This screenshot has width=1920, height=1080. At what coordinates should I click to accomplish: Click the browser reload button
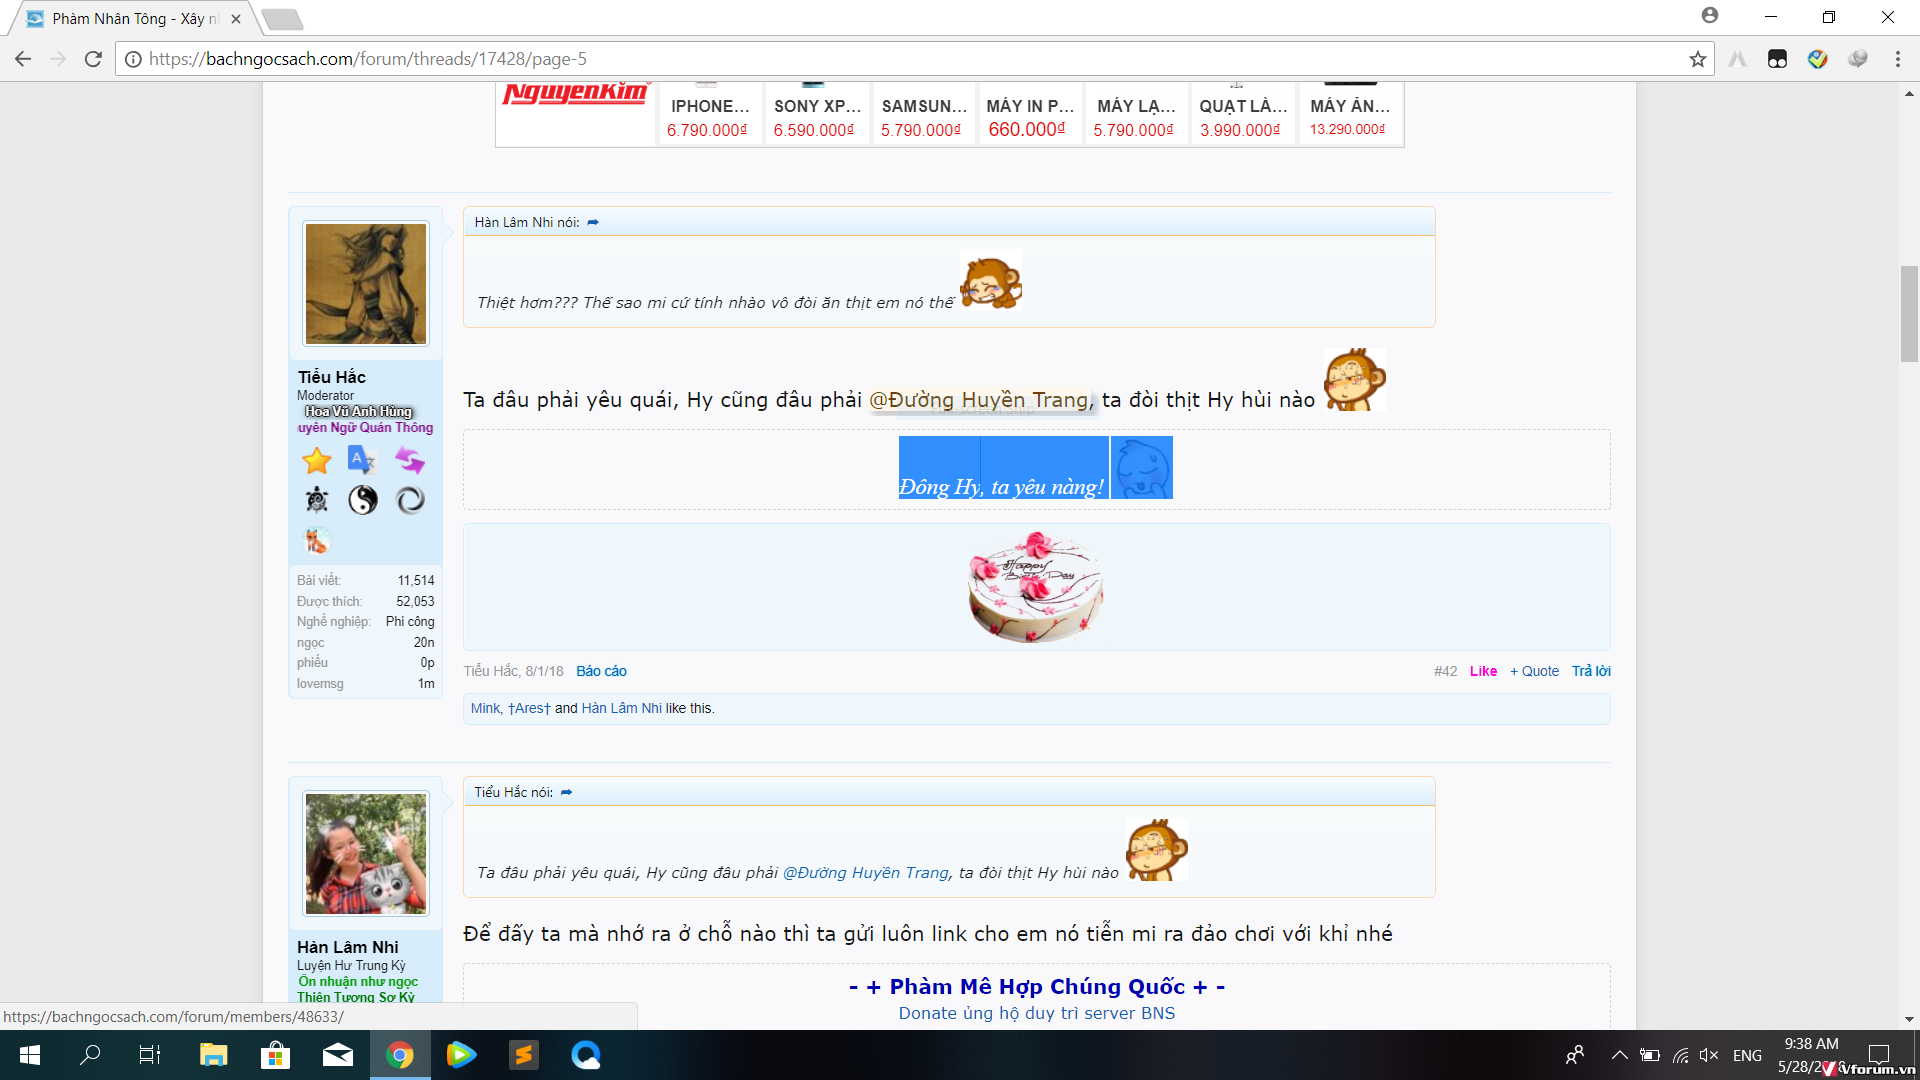click(x=93, y=59)
